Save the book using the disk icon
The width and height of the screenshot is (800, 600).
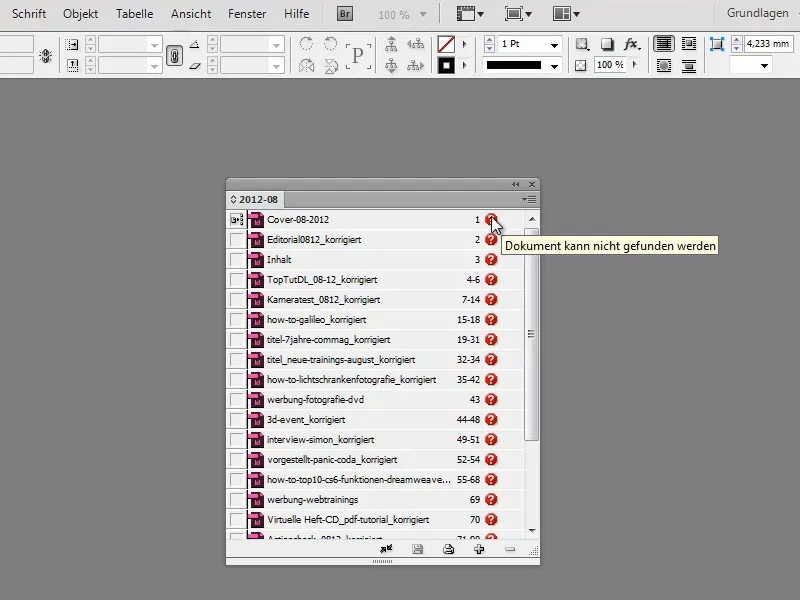(x=417, y=548)
